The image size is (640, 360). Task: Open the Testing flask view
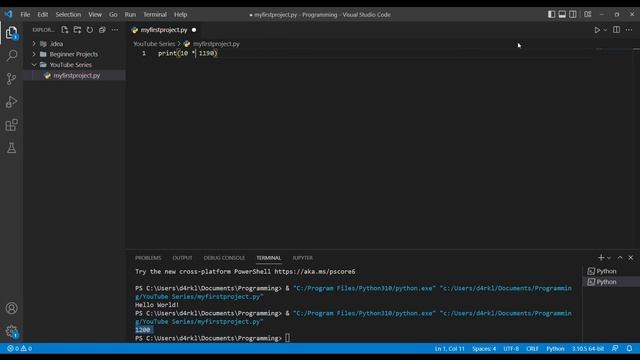tap(11, 148)
